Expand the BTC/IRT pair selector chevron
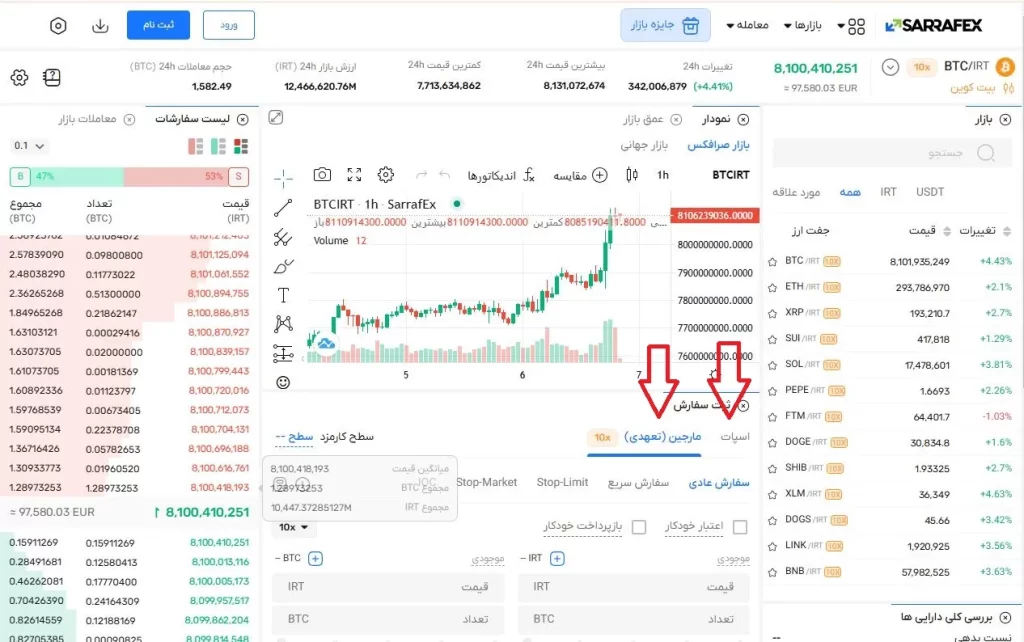1024x642 pixels. tap(891, 68)
